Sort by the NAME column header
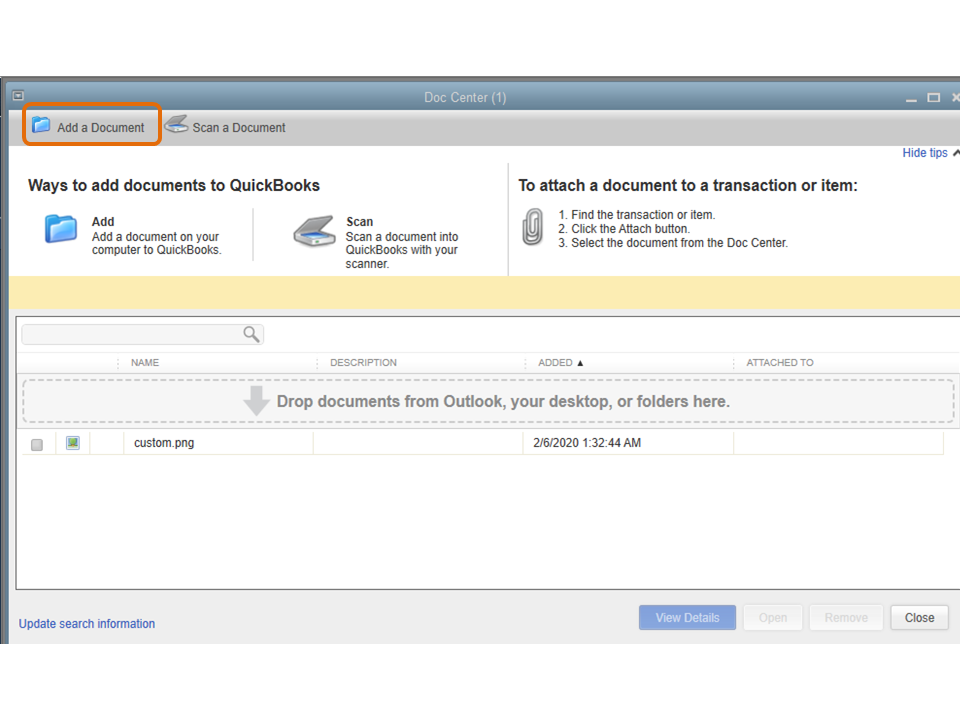Image resolution: width=960 pixels, height=720 pixels. pos(145,362)
